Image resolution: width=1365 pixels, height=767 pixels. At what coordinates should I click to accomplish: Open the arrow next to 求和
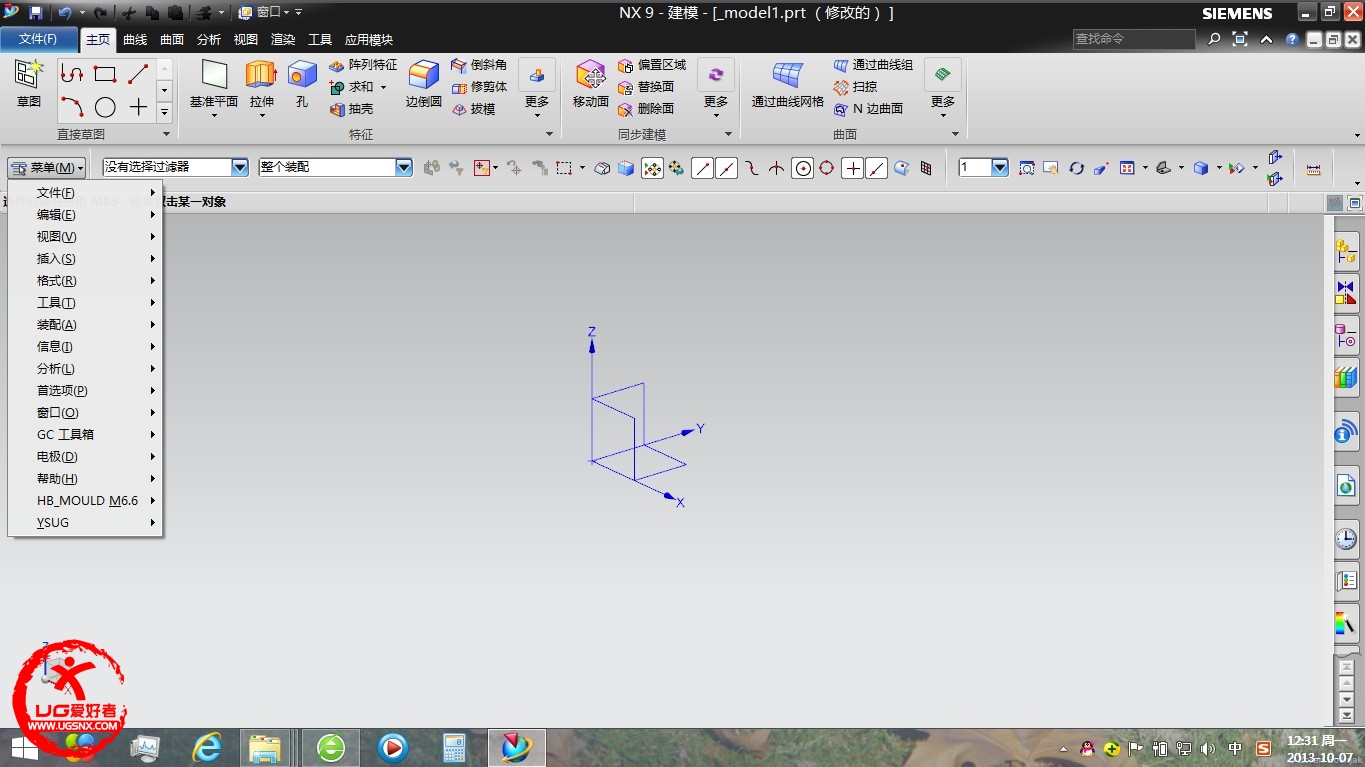[383, 87]
